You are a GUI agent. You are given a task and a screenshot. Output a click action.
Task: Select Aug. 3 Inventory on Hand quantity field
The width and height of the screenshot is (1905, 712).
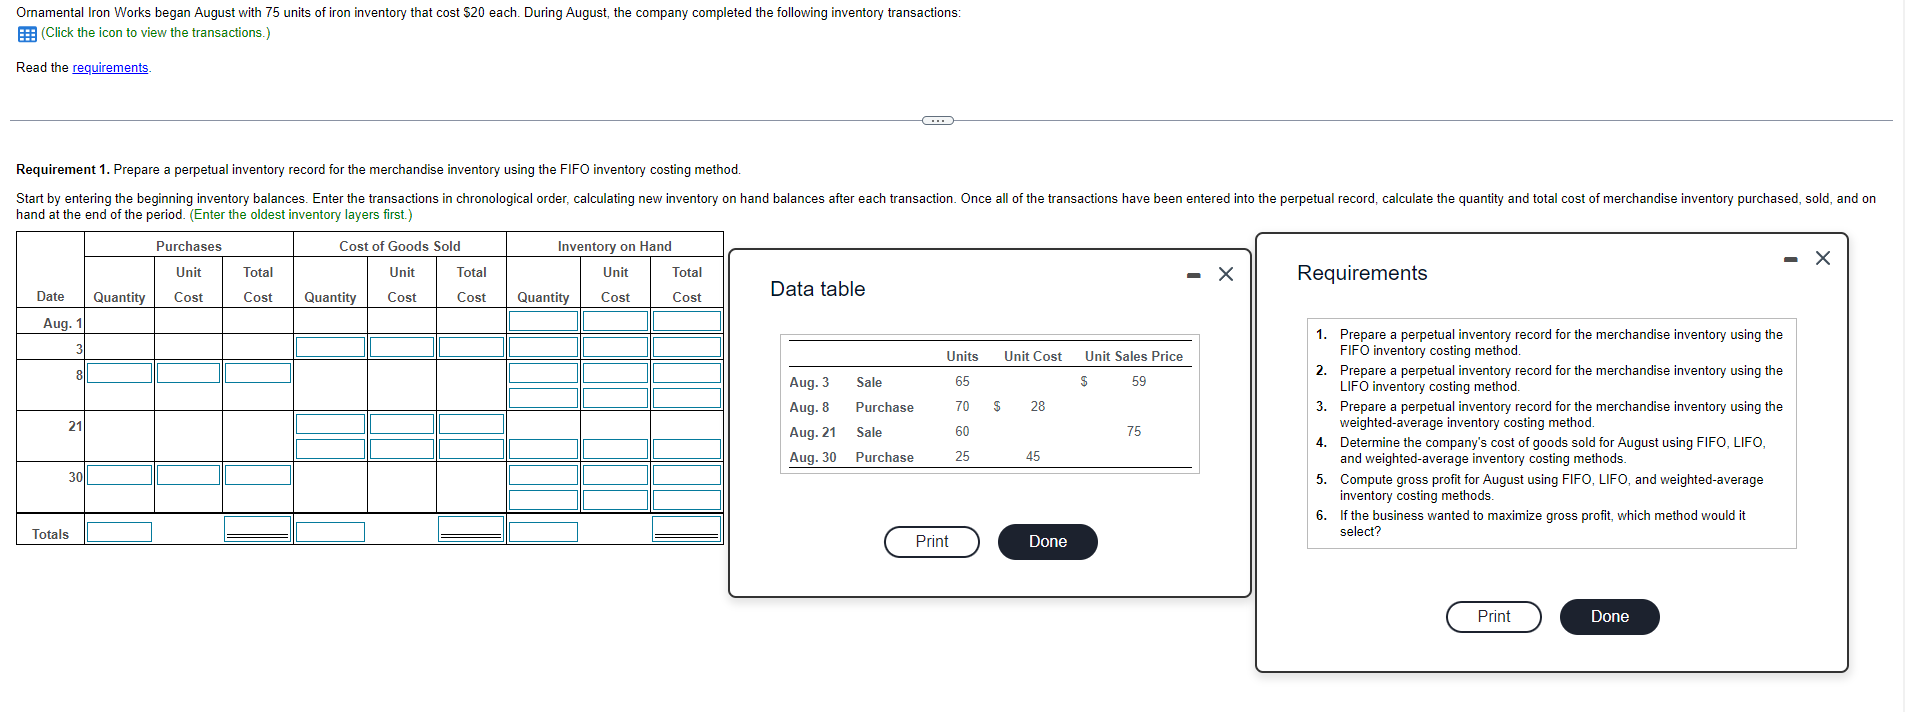(543, 347)
